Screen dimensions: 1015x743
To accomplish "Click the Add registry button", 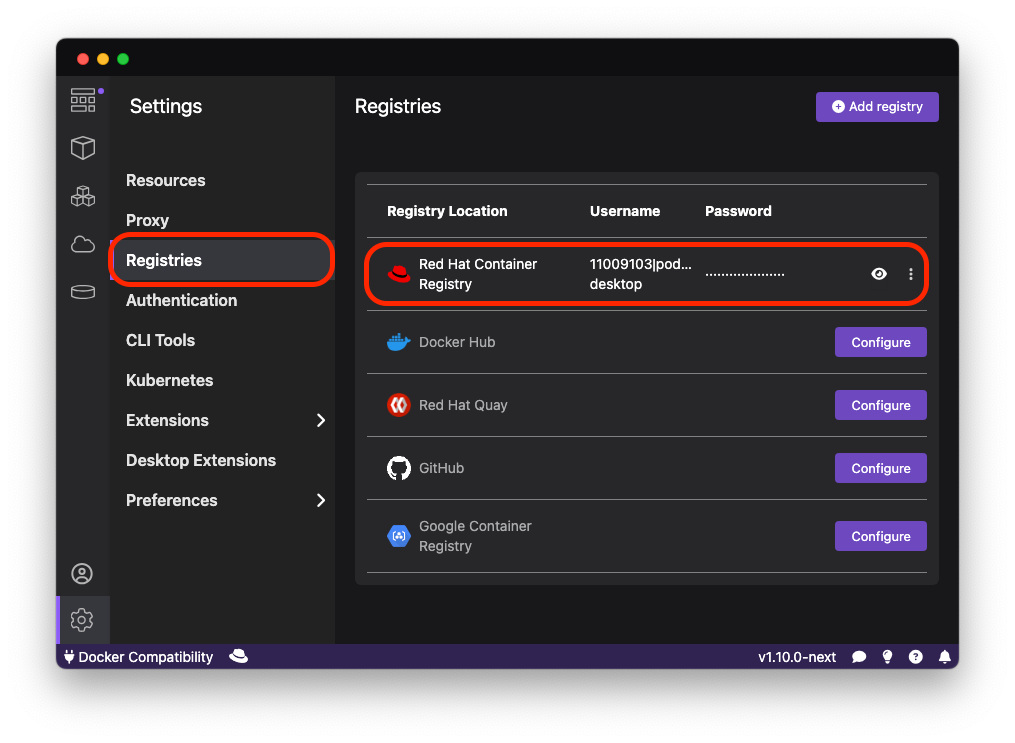I will coord(877,107).
